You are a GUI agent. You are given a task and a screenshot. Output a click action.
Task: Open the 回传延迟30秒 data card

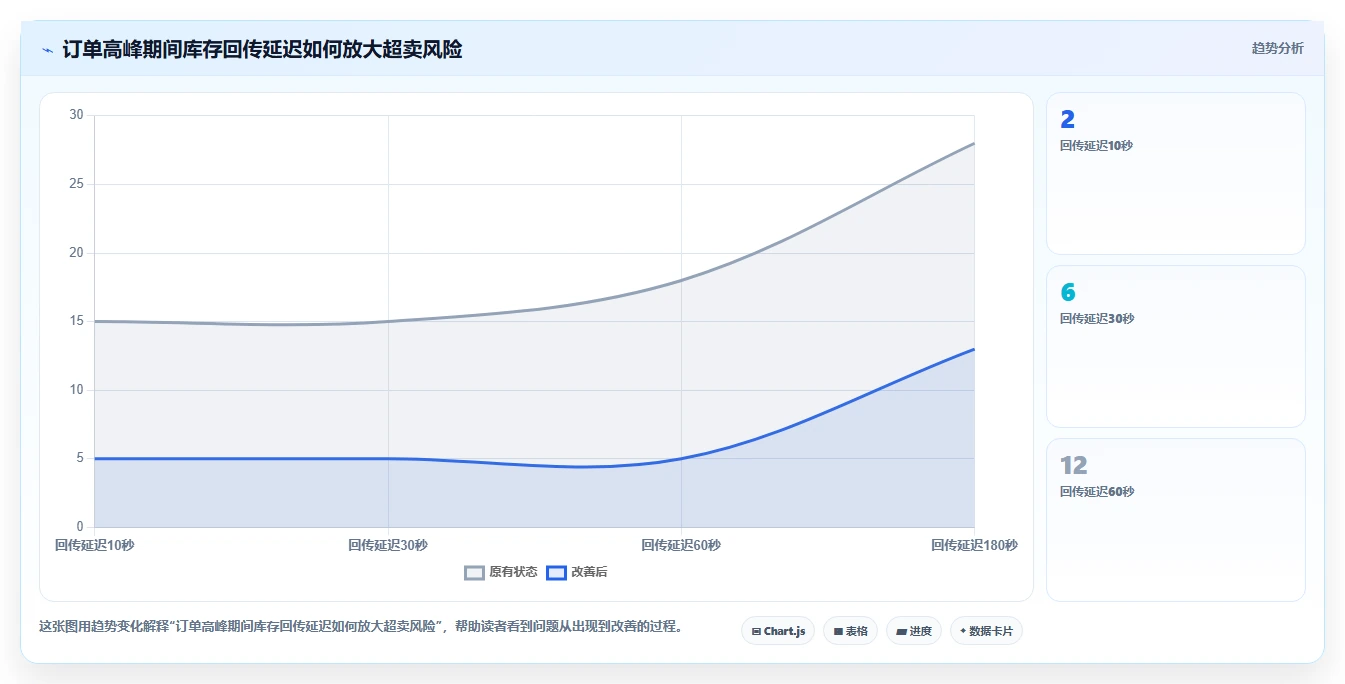1176,346
